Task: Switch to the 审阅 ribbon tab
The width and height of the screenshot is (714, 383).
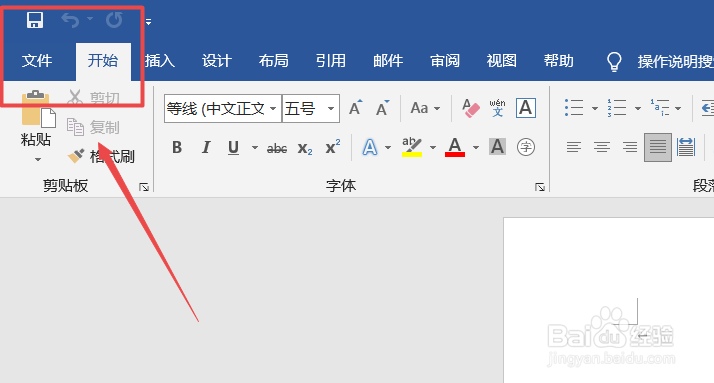Action: 445,61
